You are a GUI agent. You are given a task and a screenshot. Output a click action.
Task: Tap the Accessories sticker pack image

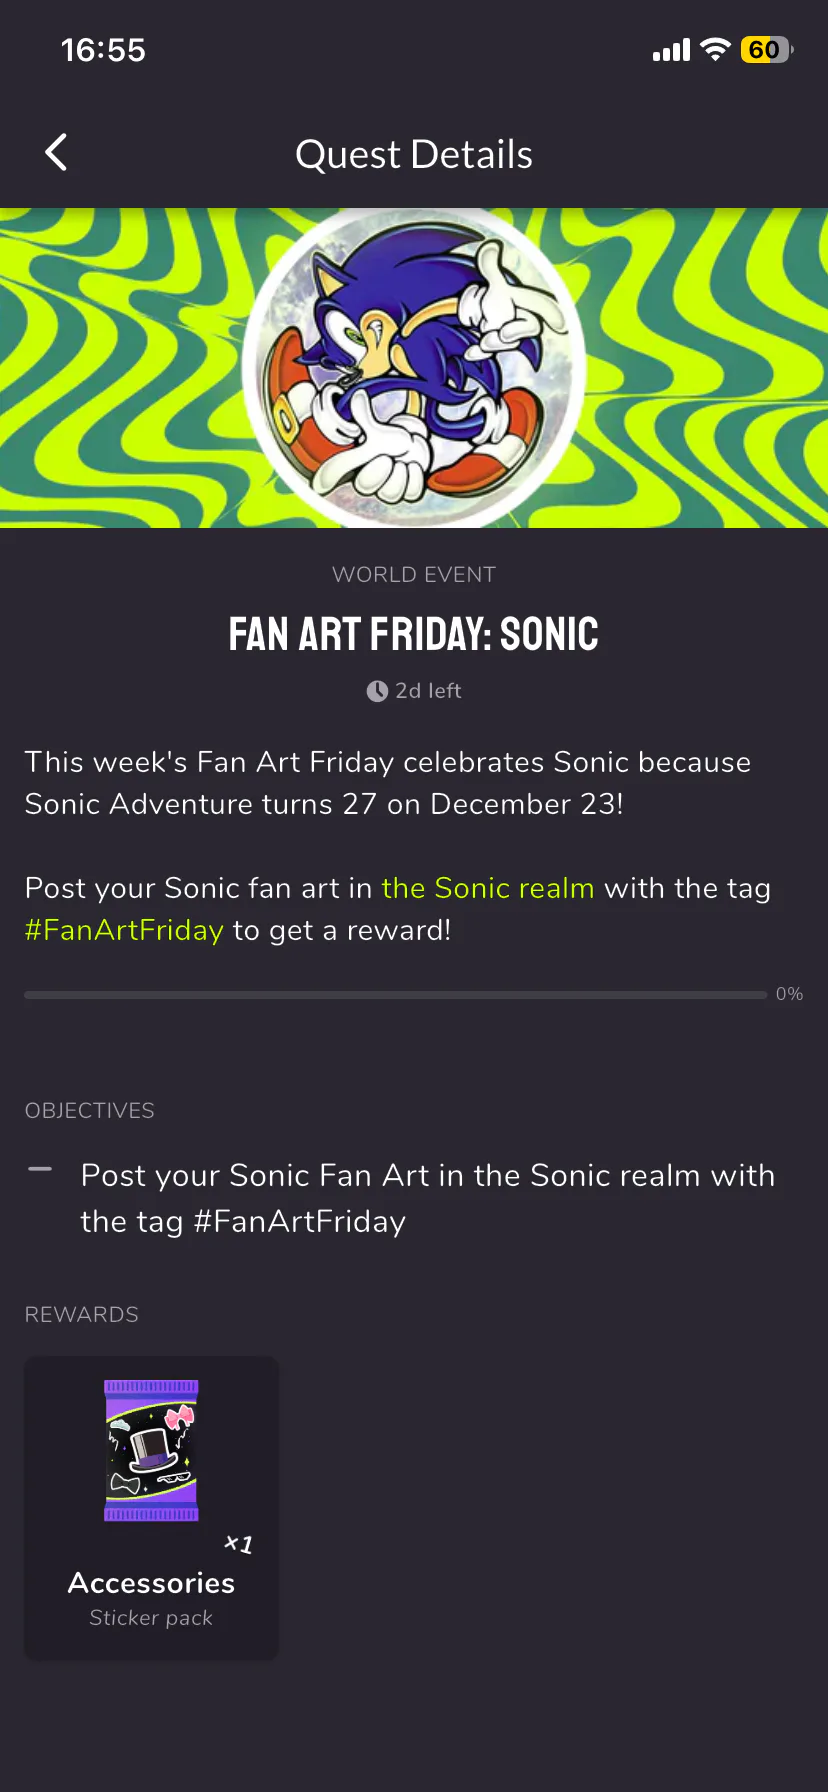151,1450
